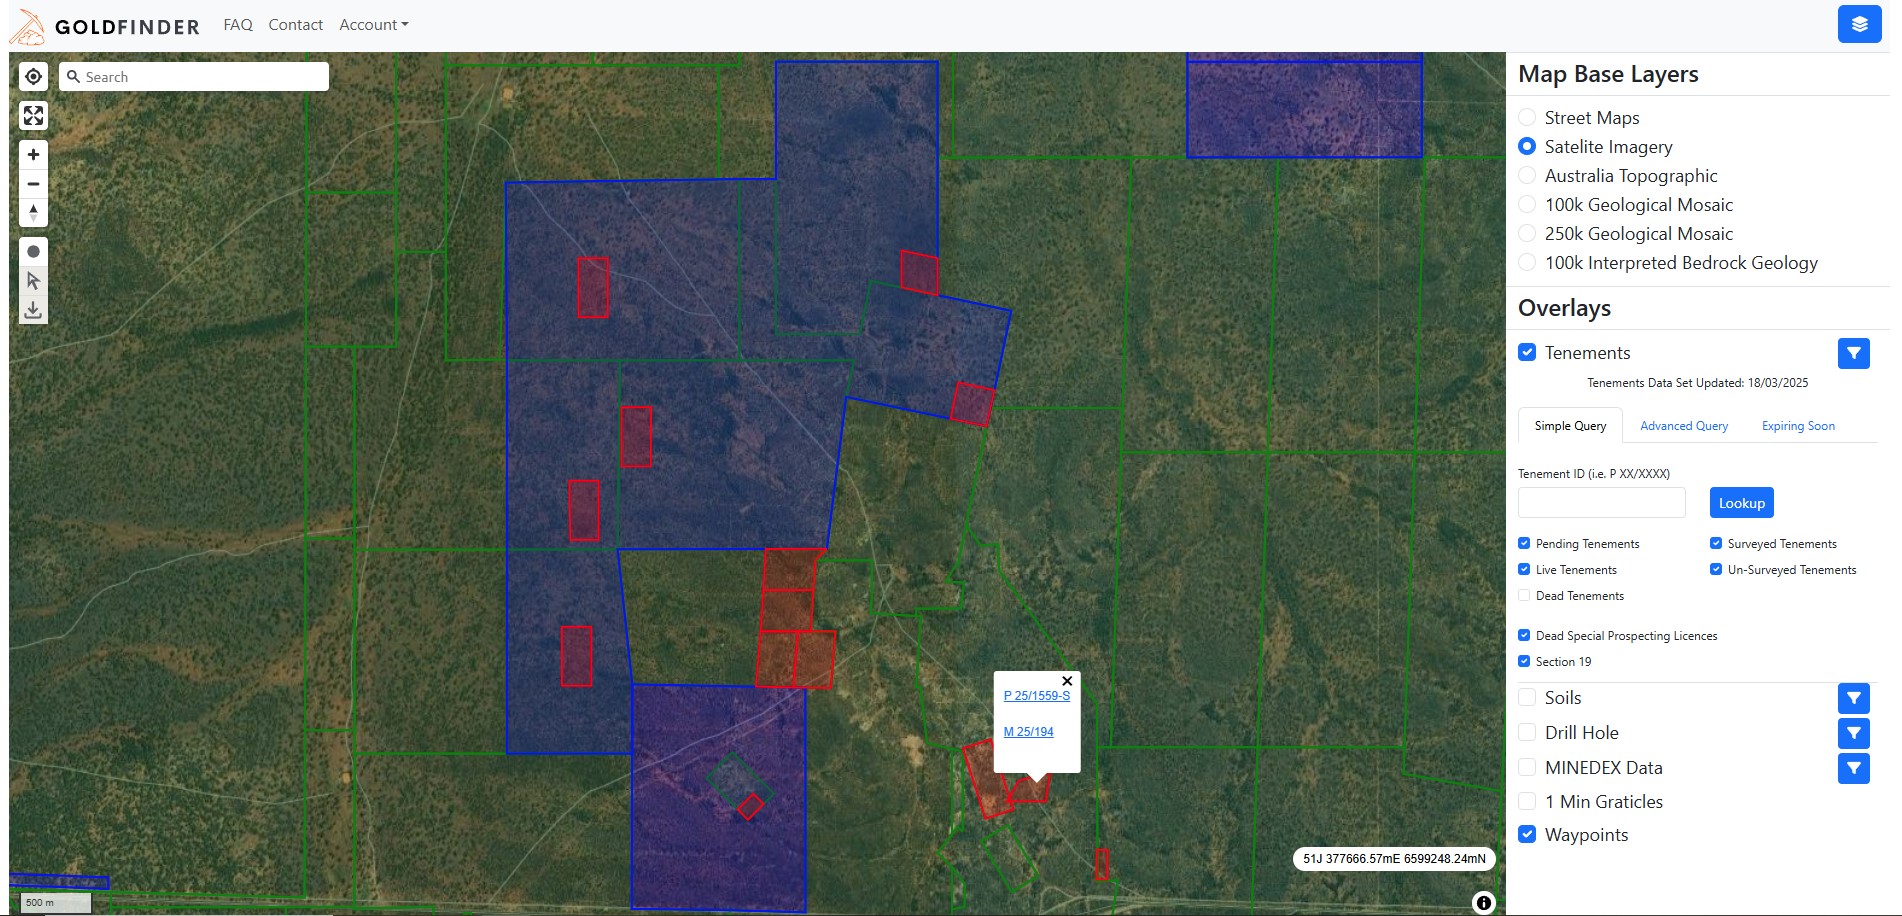Click the map info icon
The height and width of the screenshot is (916, 1902).
tap(1484, 903)
